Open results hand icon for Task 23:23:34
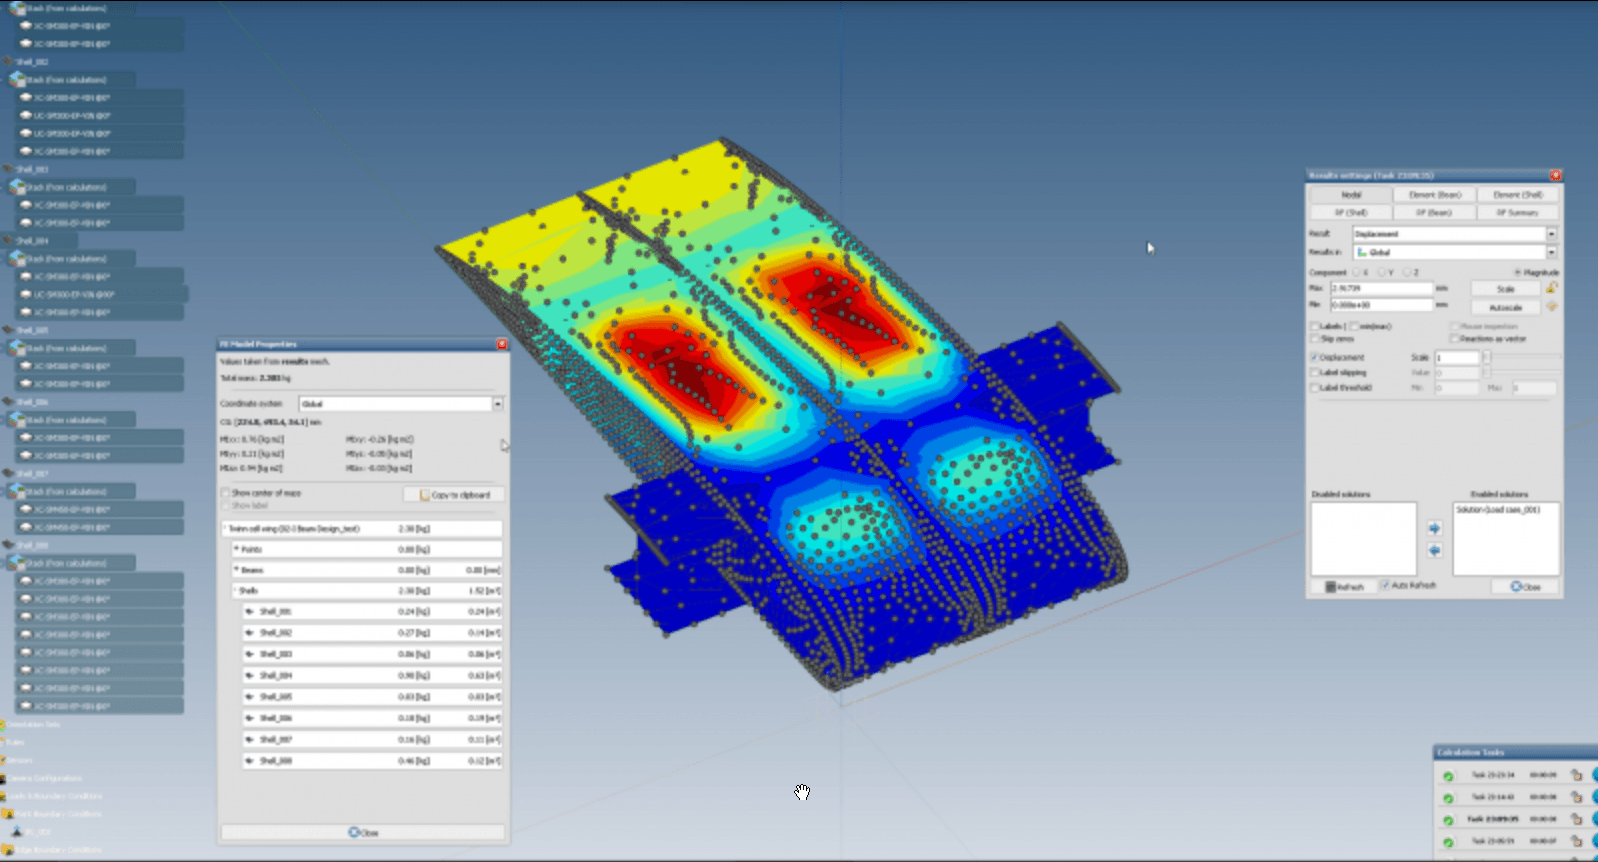The height and width of the screenshot is (862, 1598). tap(1577, 775)
